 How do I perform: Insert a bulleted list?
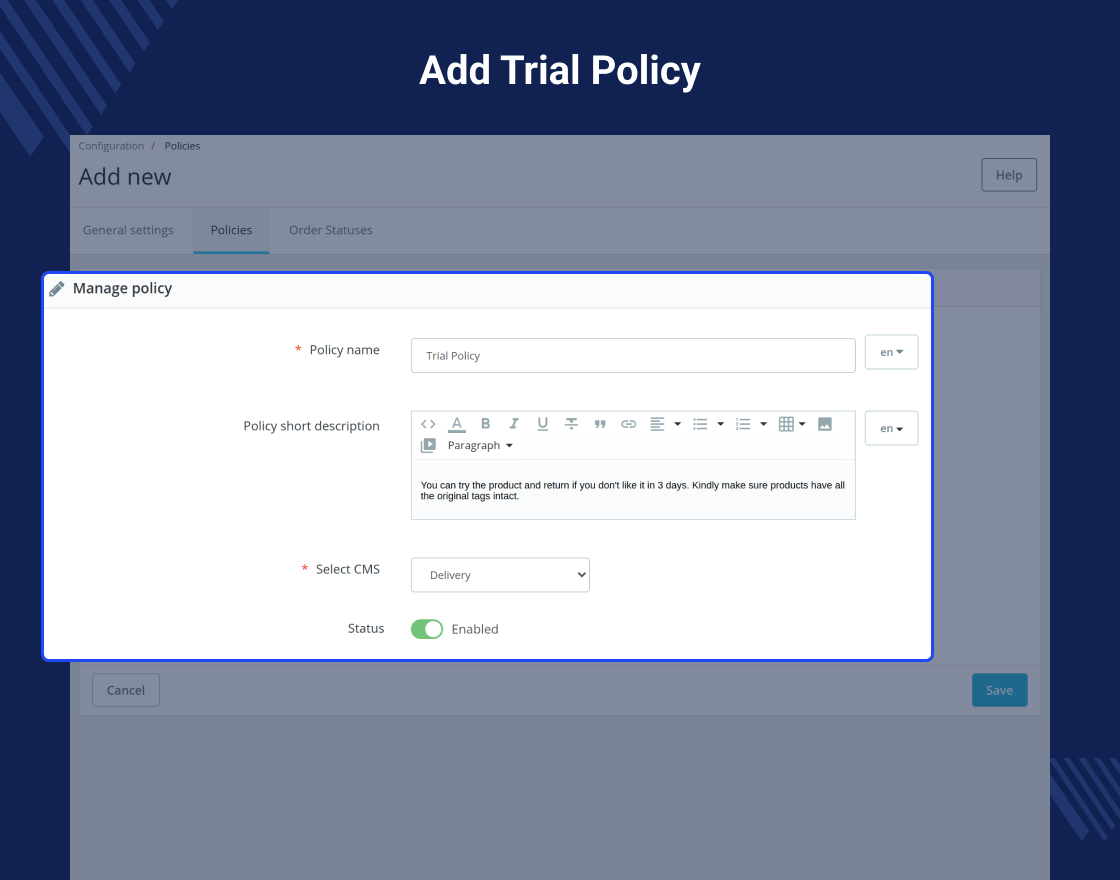[x=700, y=424]
